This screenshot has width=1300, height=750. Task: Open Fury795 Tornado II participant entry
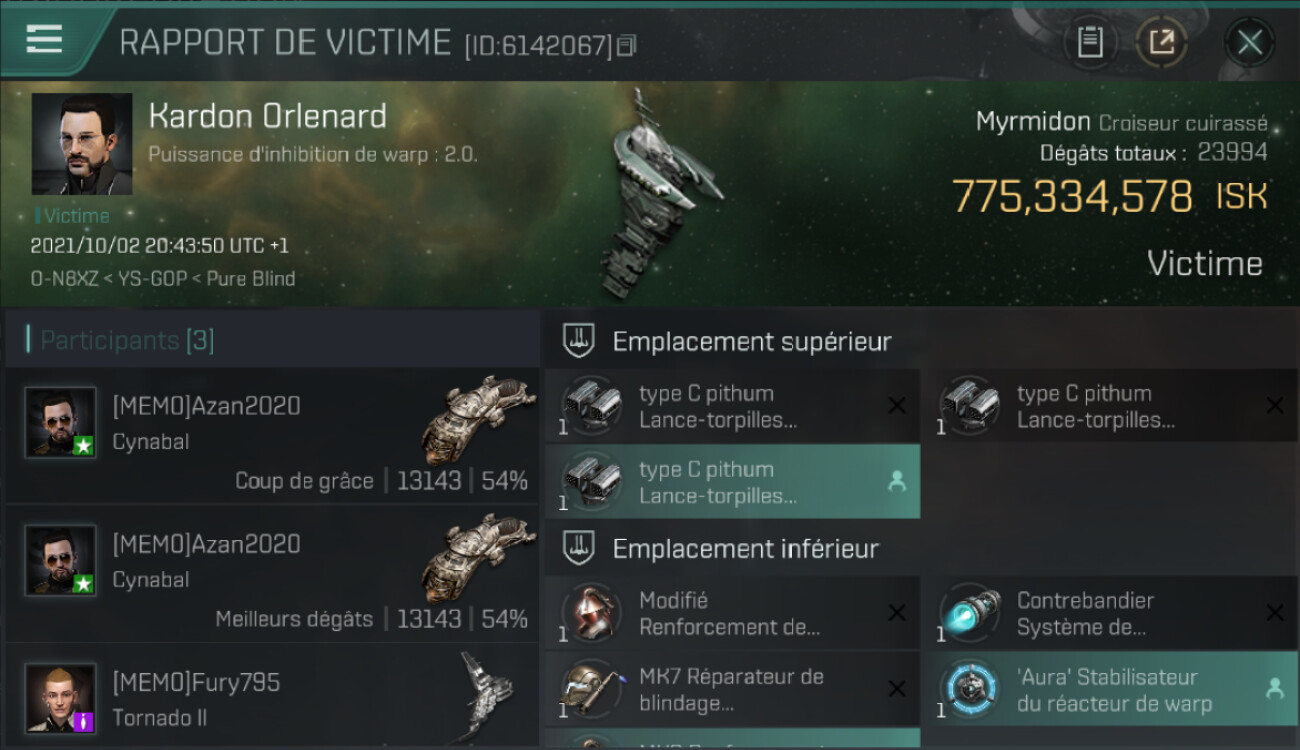(272, 697)
